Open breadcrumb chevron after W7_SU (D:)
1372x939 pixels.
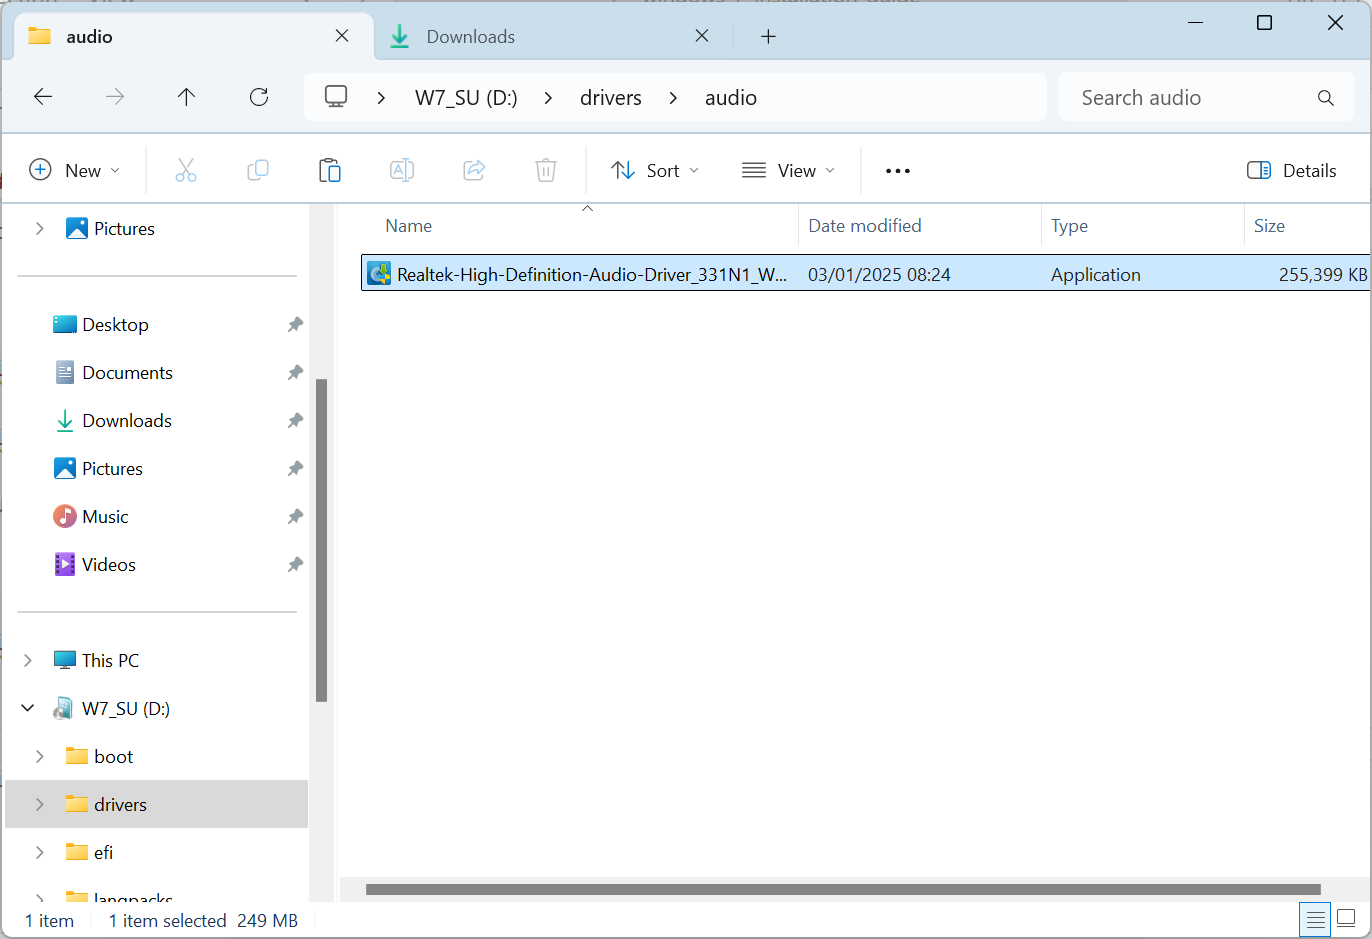[x=548, y=98]
